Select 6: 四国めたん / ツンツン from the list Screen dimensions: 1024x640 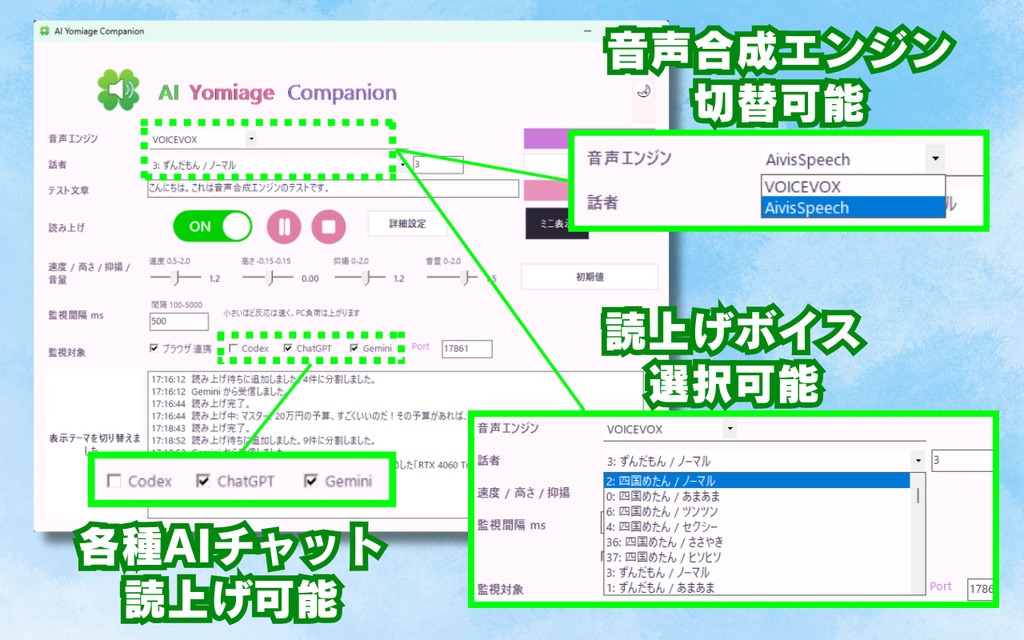(757, 511)
